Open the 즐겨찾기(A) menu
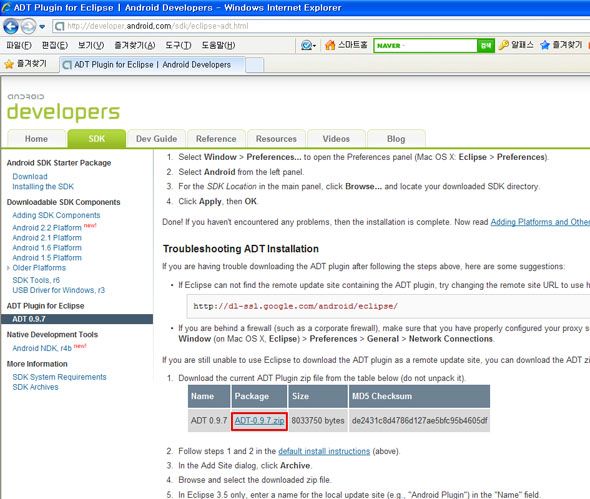Image resolution: width=590 pixels, height=499 pixels. 134,46
